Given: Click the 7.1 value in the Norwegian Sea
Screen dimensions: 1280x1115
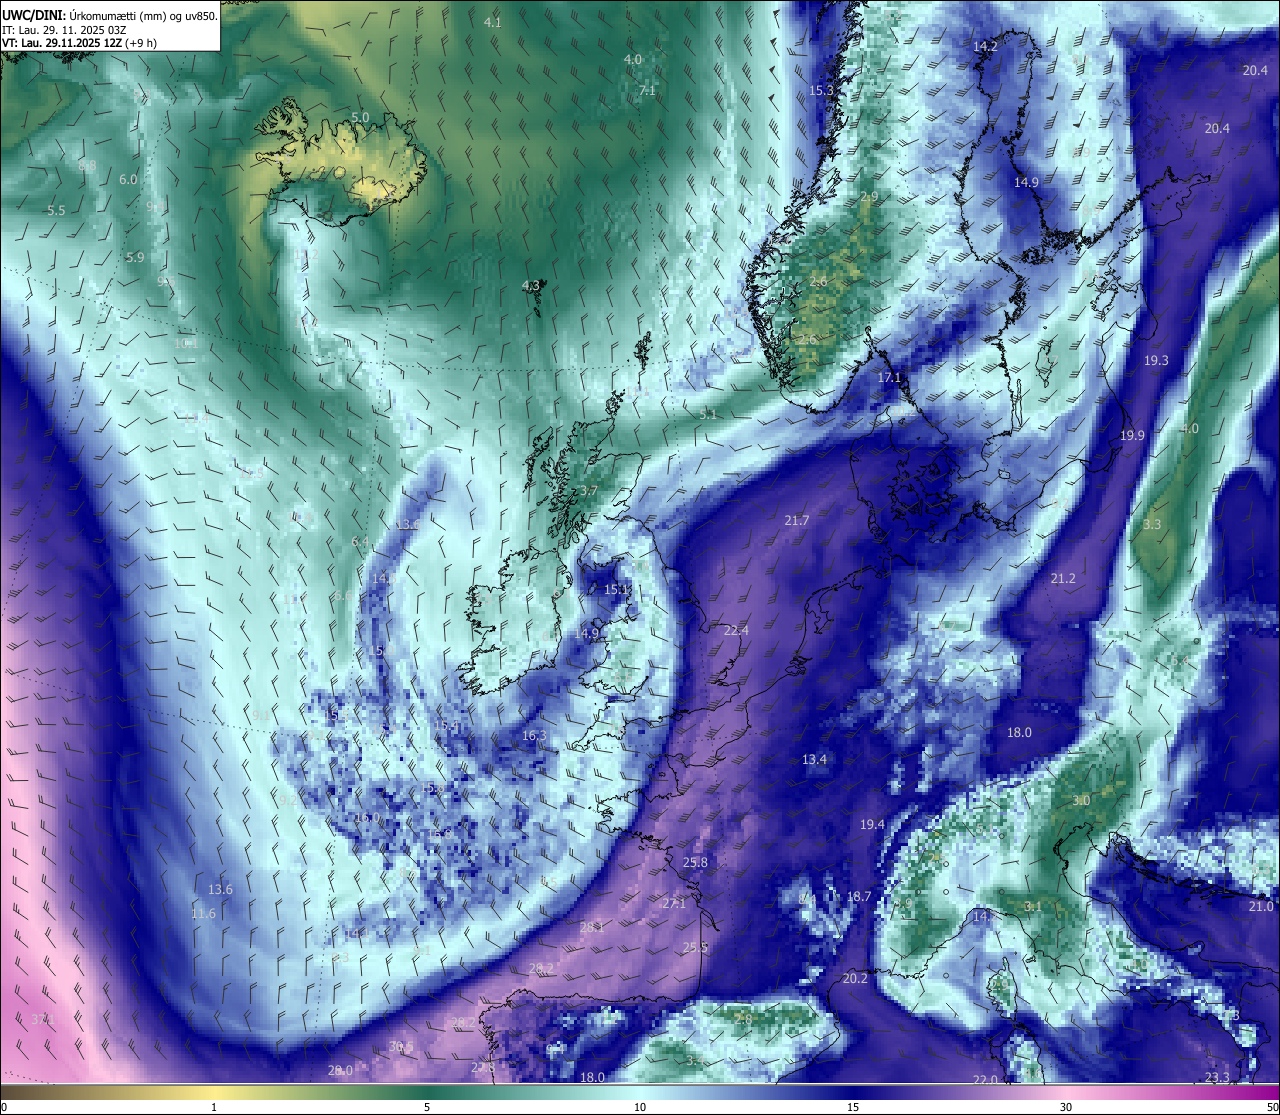Looking at the screenshot, I should [x=647, y=90].
